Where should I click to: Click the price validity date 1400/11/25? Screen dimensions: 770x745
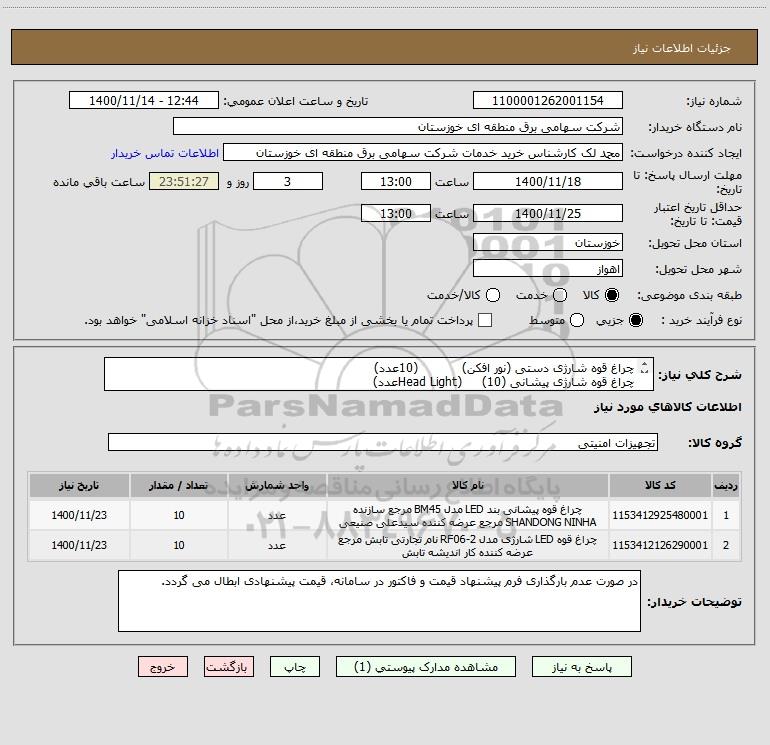(x=548, y=213)
